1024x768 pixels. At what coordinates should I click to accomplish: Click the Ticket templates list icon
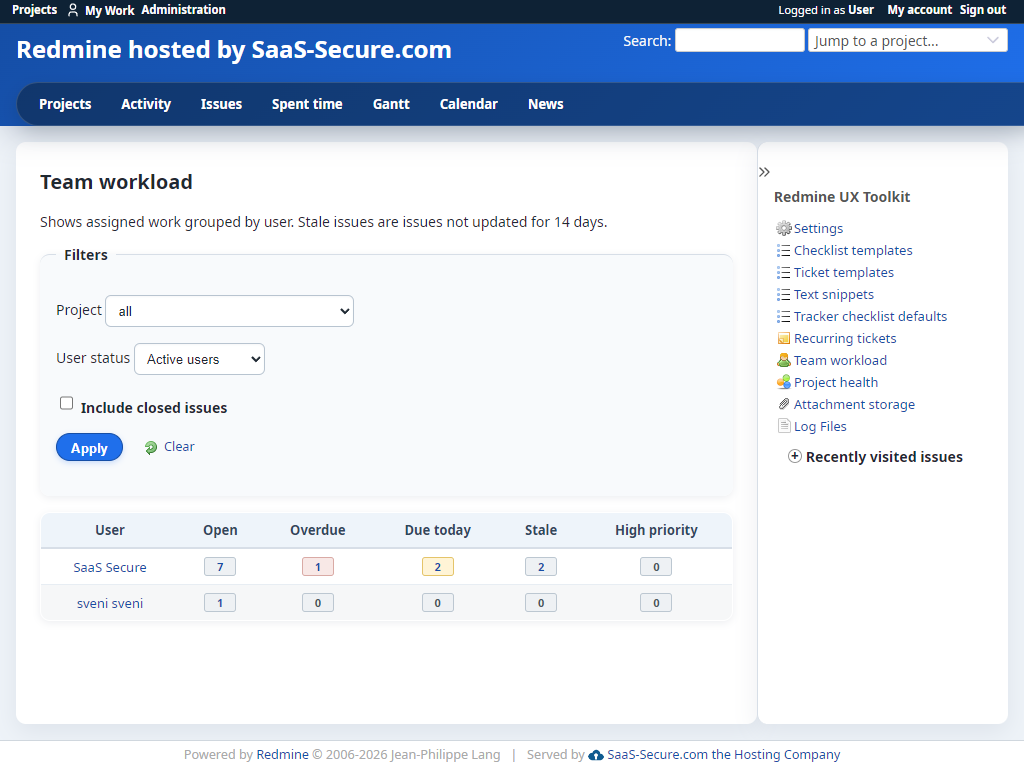[783, 272]
